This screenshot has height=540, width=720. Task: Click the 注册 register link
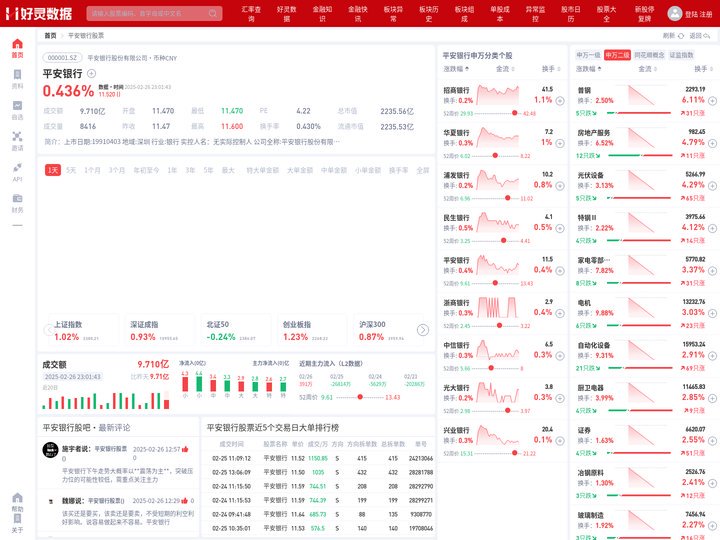coord(706,14)
